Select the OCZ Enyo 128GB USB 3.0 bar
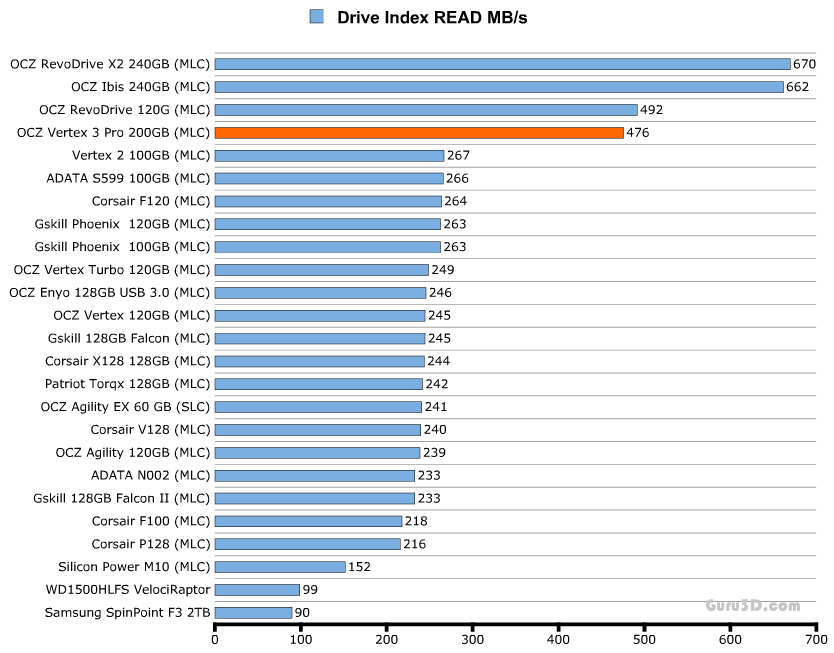Viewport: 834px width, 653px height. click(320, 293)
